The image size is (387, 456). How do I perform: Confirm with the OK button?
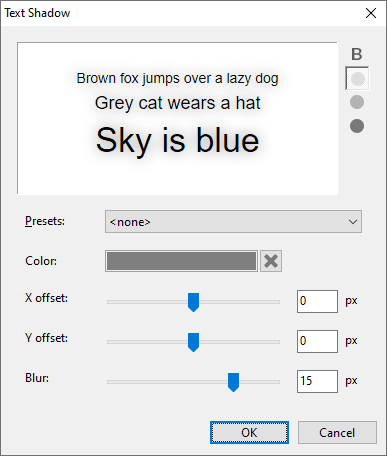coord(249,433)
